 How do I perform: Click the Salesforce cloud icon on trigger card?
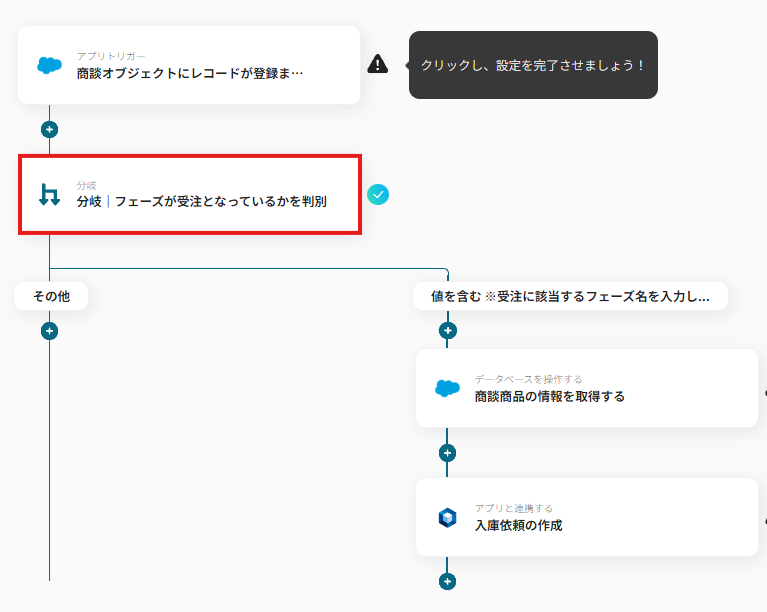49,65
